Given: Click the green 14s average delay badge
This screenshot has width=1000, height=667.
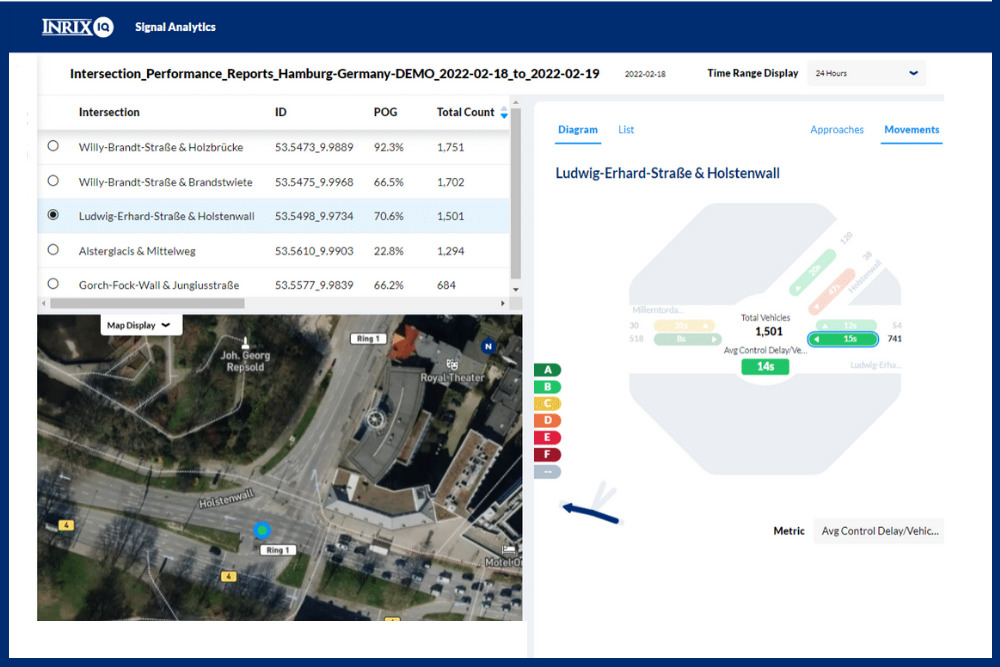Looking at the screenshot, I should (x=765, y=367).
